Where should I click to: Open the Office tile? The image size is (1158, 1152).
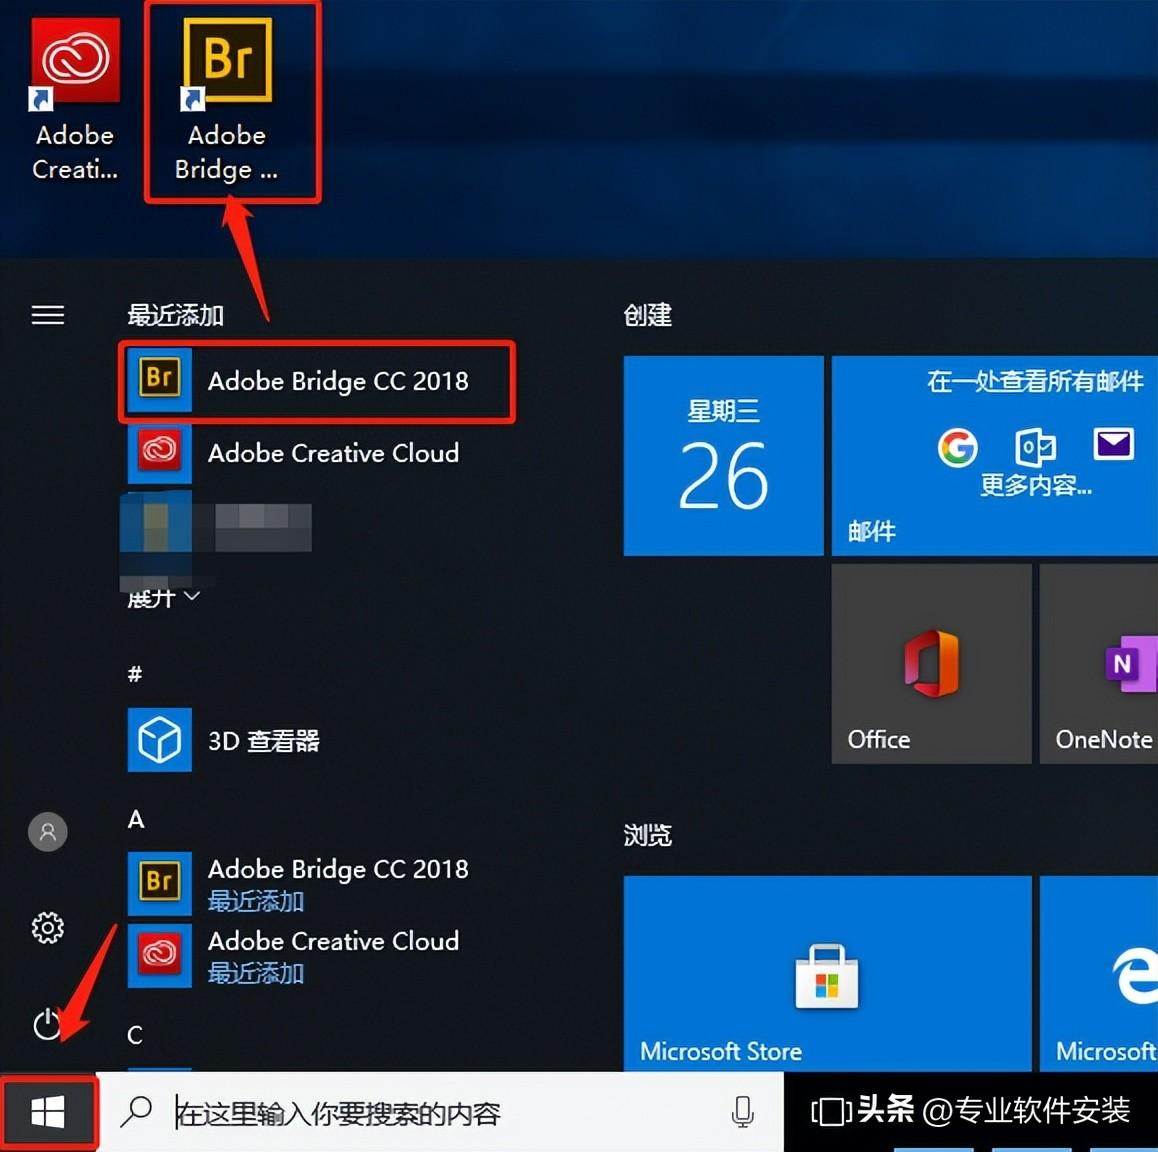point(931,664)
